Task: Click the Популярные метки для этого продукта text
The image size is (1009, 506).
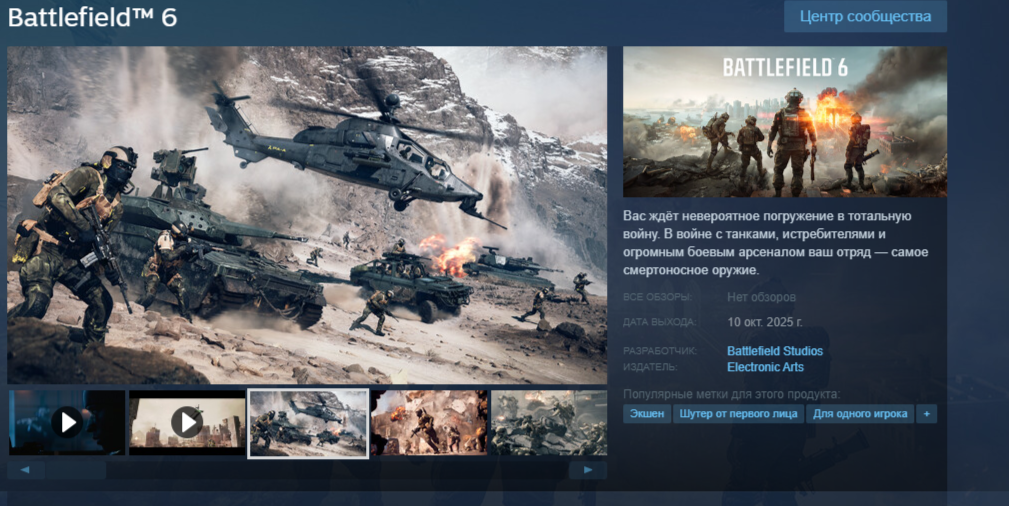Action: pyautogui.click(x=732, y=394)
